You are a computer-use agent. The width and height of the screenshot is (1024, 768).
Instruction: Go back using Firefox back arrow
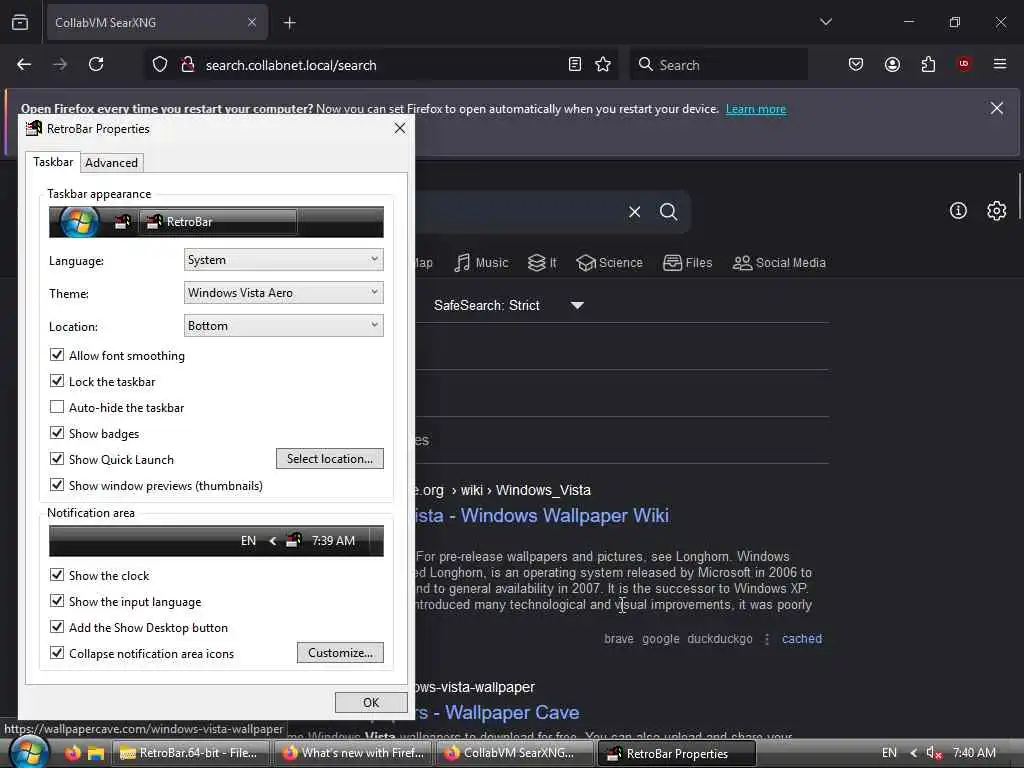[24, 65]
